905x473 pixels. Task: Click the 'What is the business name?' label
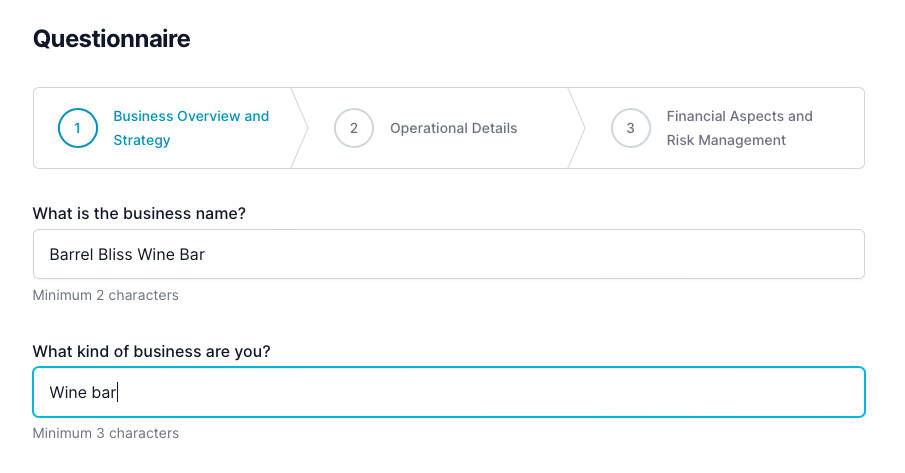(x=140, y=213)
